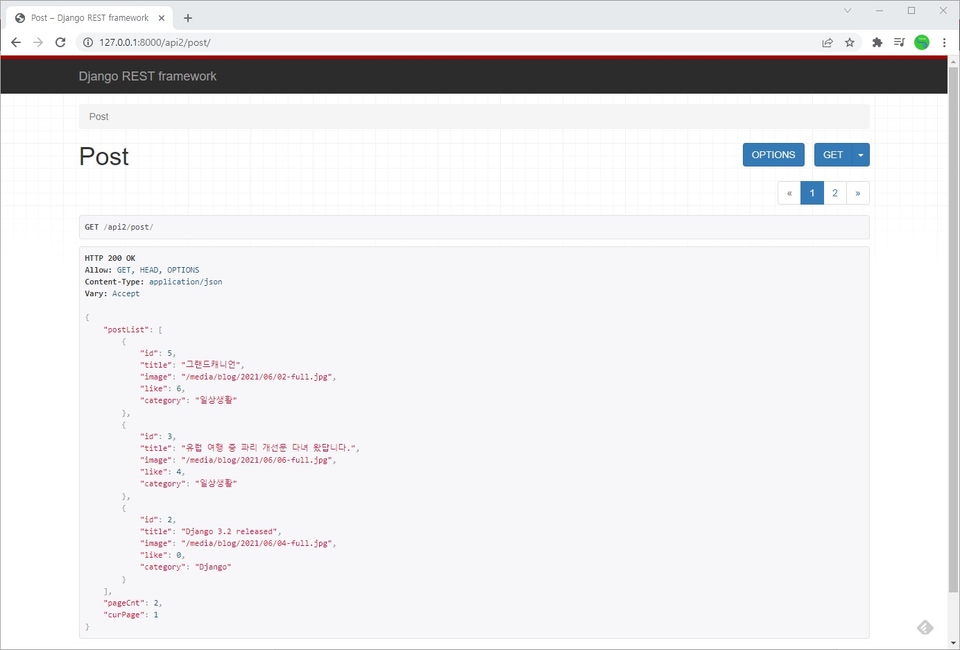This screenshot has width=960, height=650.
Task: Open a new browser tab
Action: pyautogui.click(x=187, y=18)
